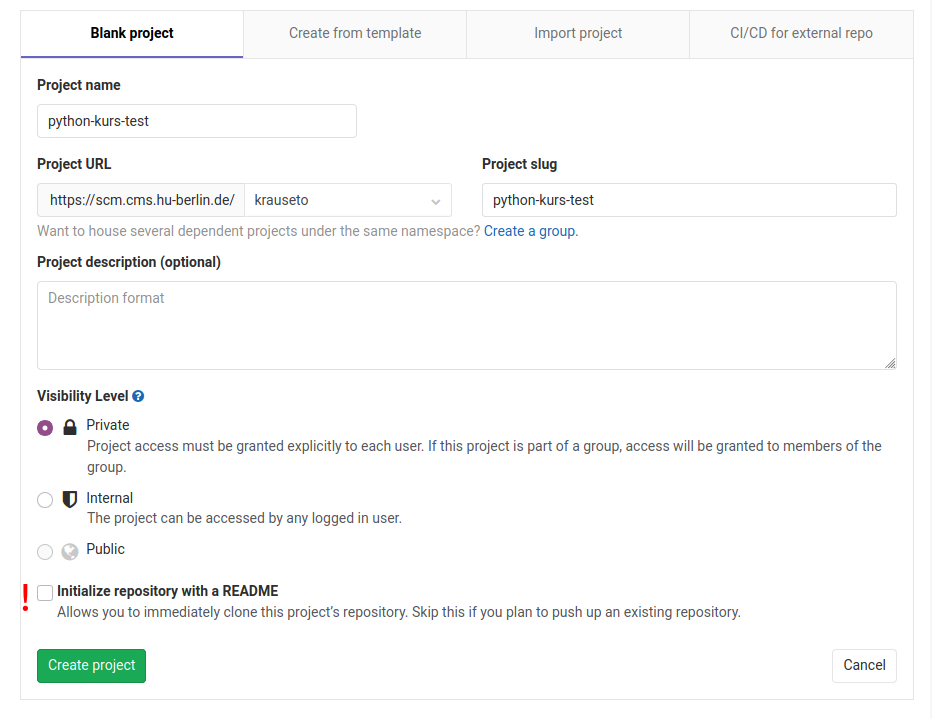The image size is (932, 719).
Task: Enable Initialize repository with a README checkbox
Action: [45, 592]
